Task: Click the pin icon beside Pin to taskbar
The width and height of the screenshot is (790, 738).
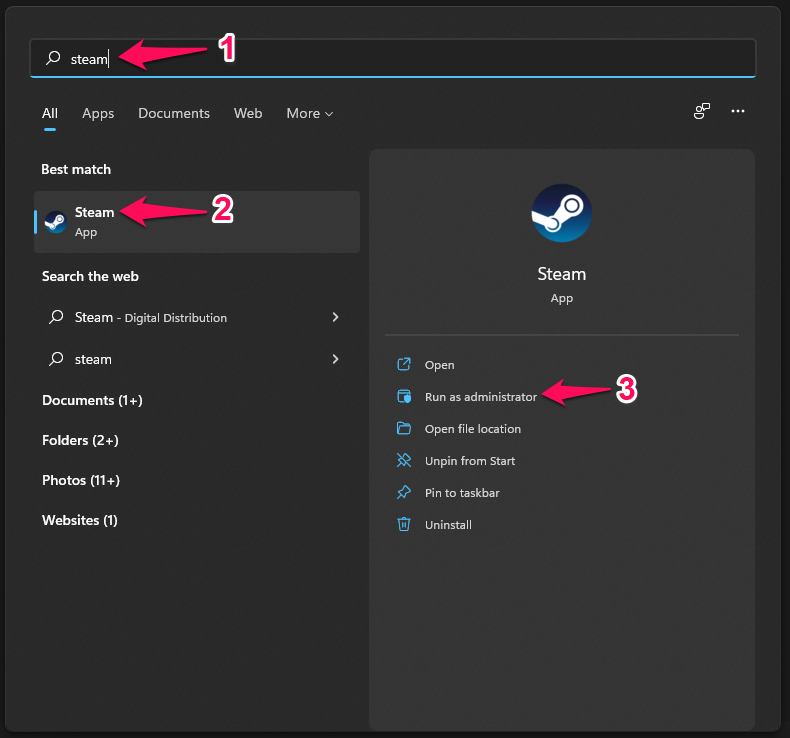Action: 404,492
